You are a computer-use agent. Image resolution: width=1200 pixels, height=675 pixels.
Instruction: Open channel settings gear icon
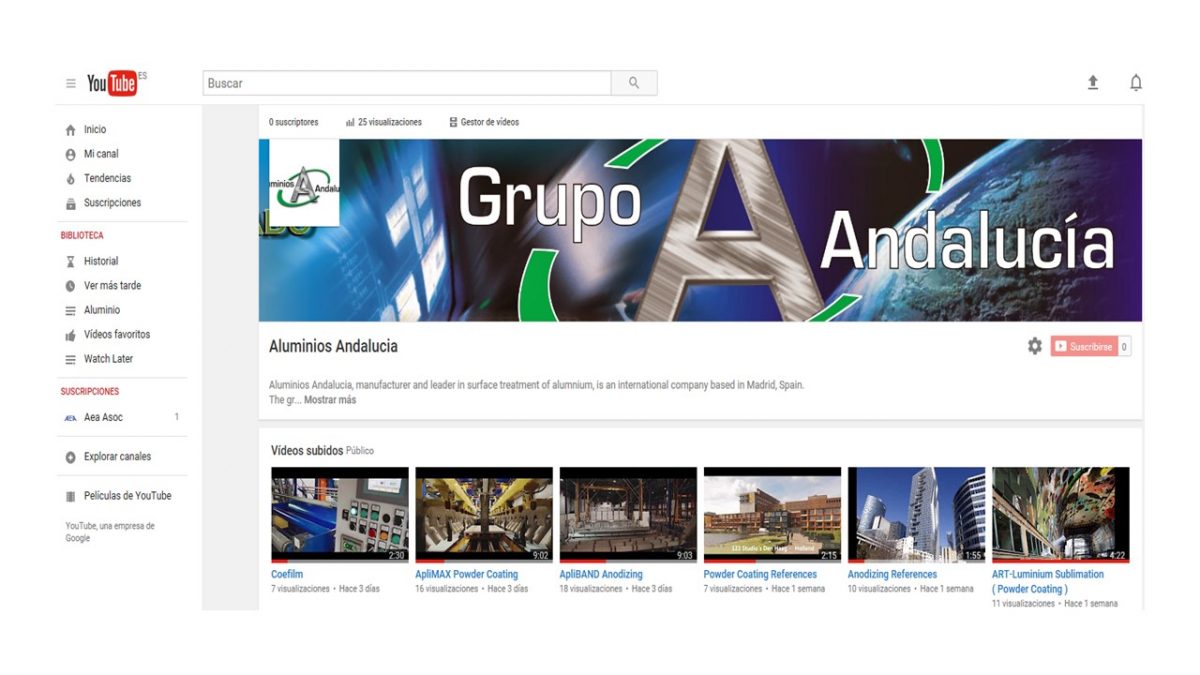coord(1034,346)
